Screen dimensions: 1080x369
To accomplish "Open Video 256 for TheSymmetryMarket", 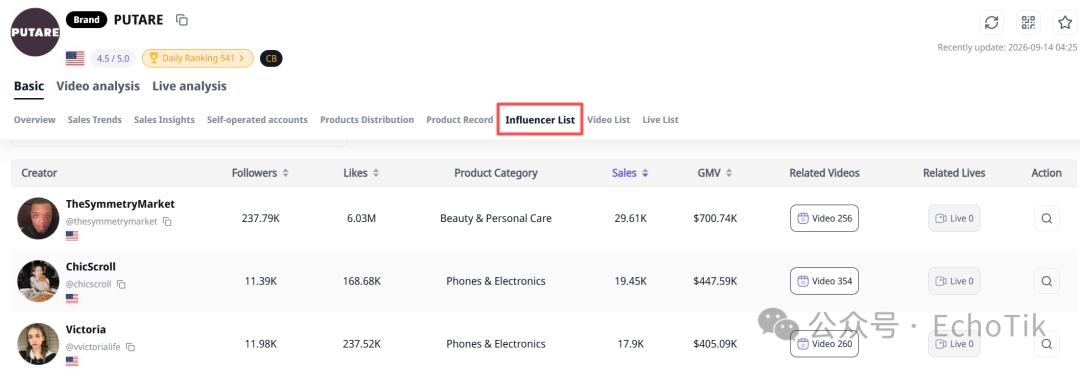I will pyautogui.click(x=824, y=218).
